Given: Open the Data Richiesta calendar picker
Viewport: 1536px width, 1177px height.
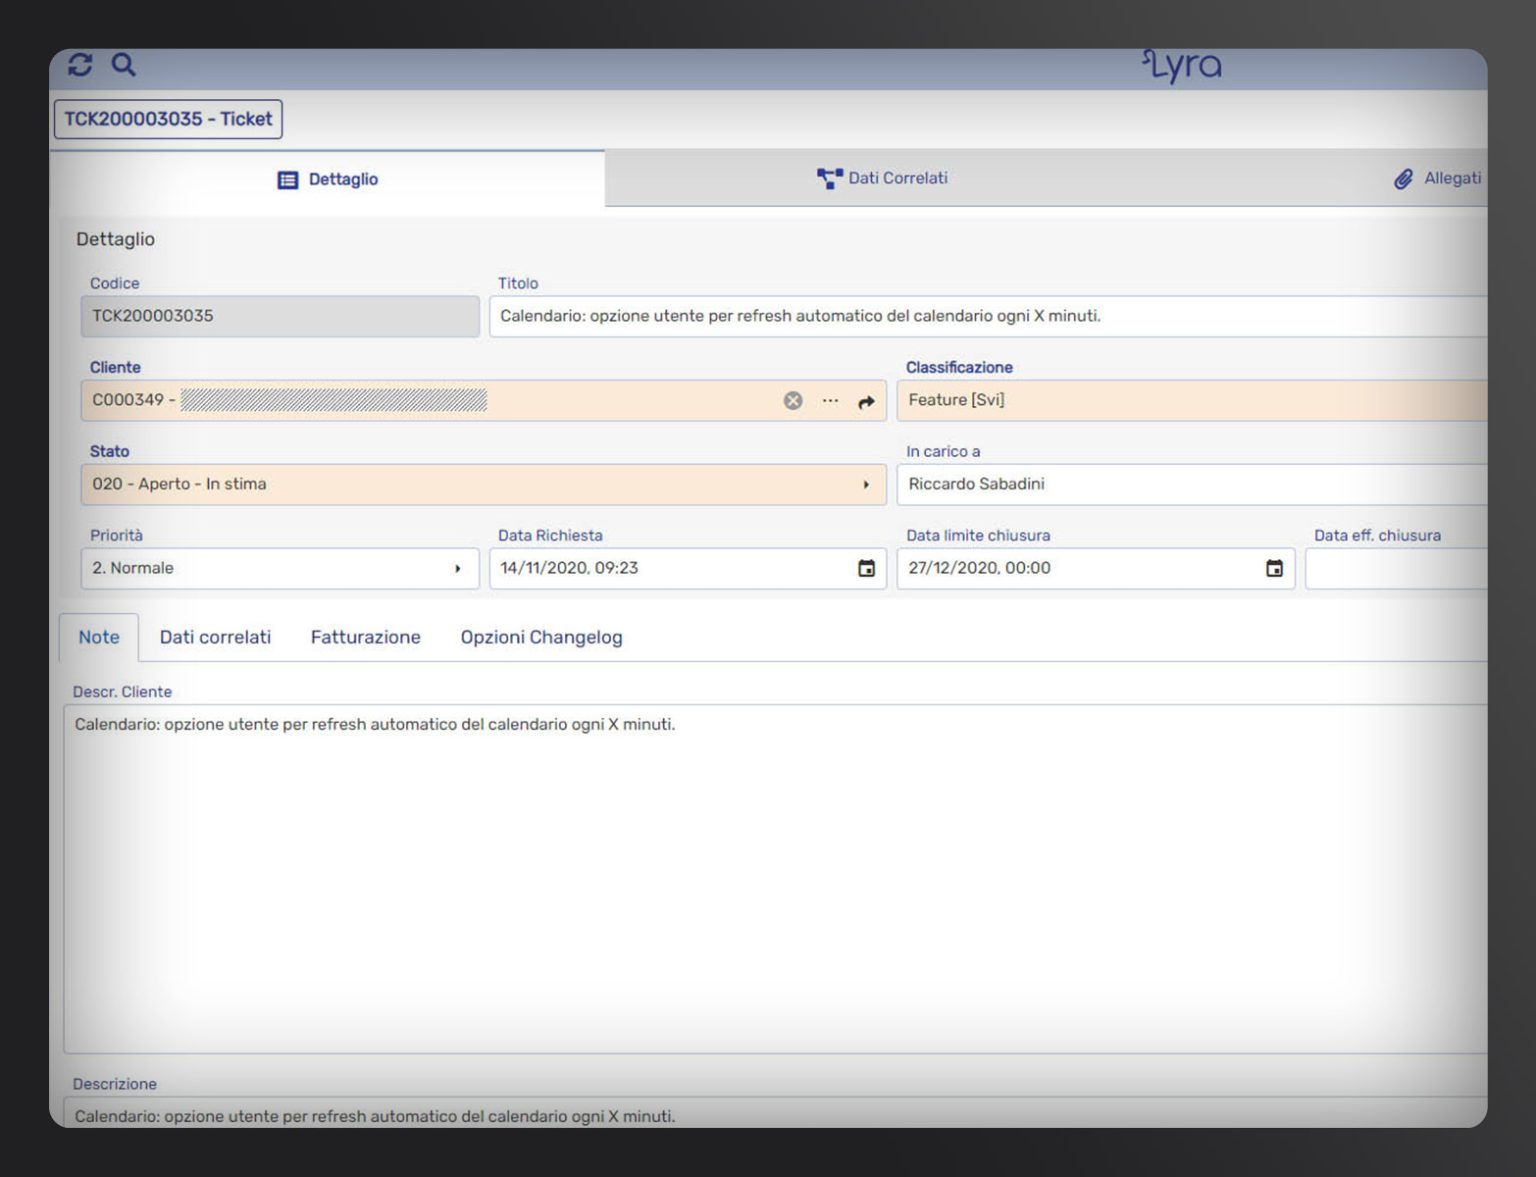Looking at the screenshot, I should coord(866,568).
